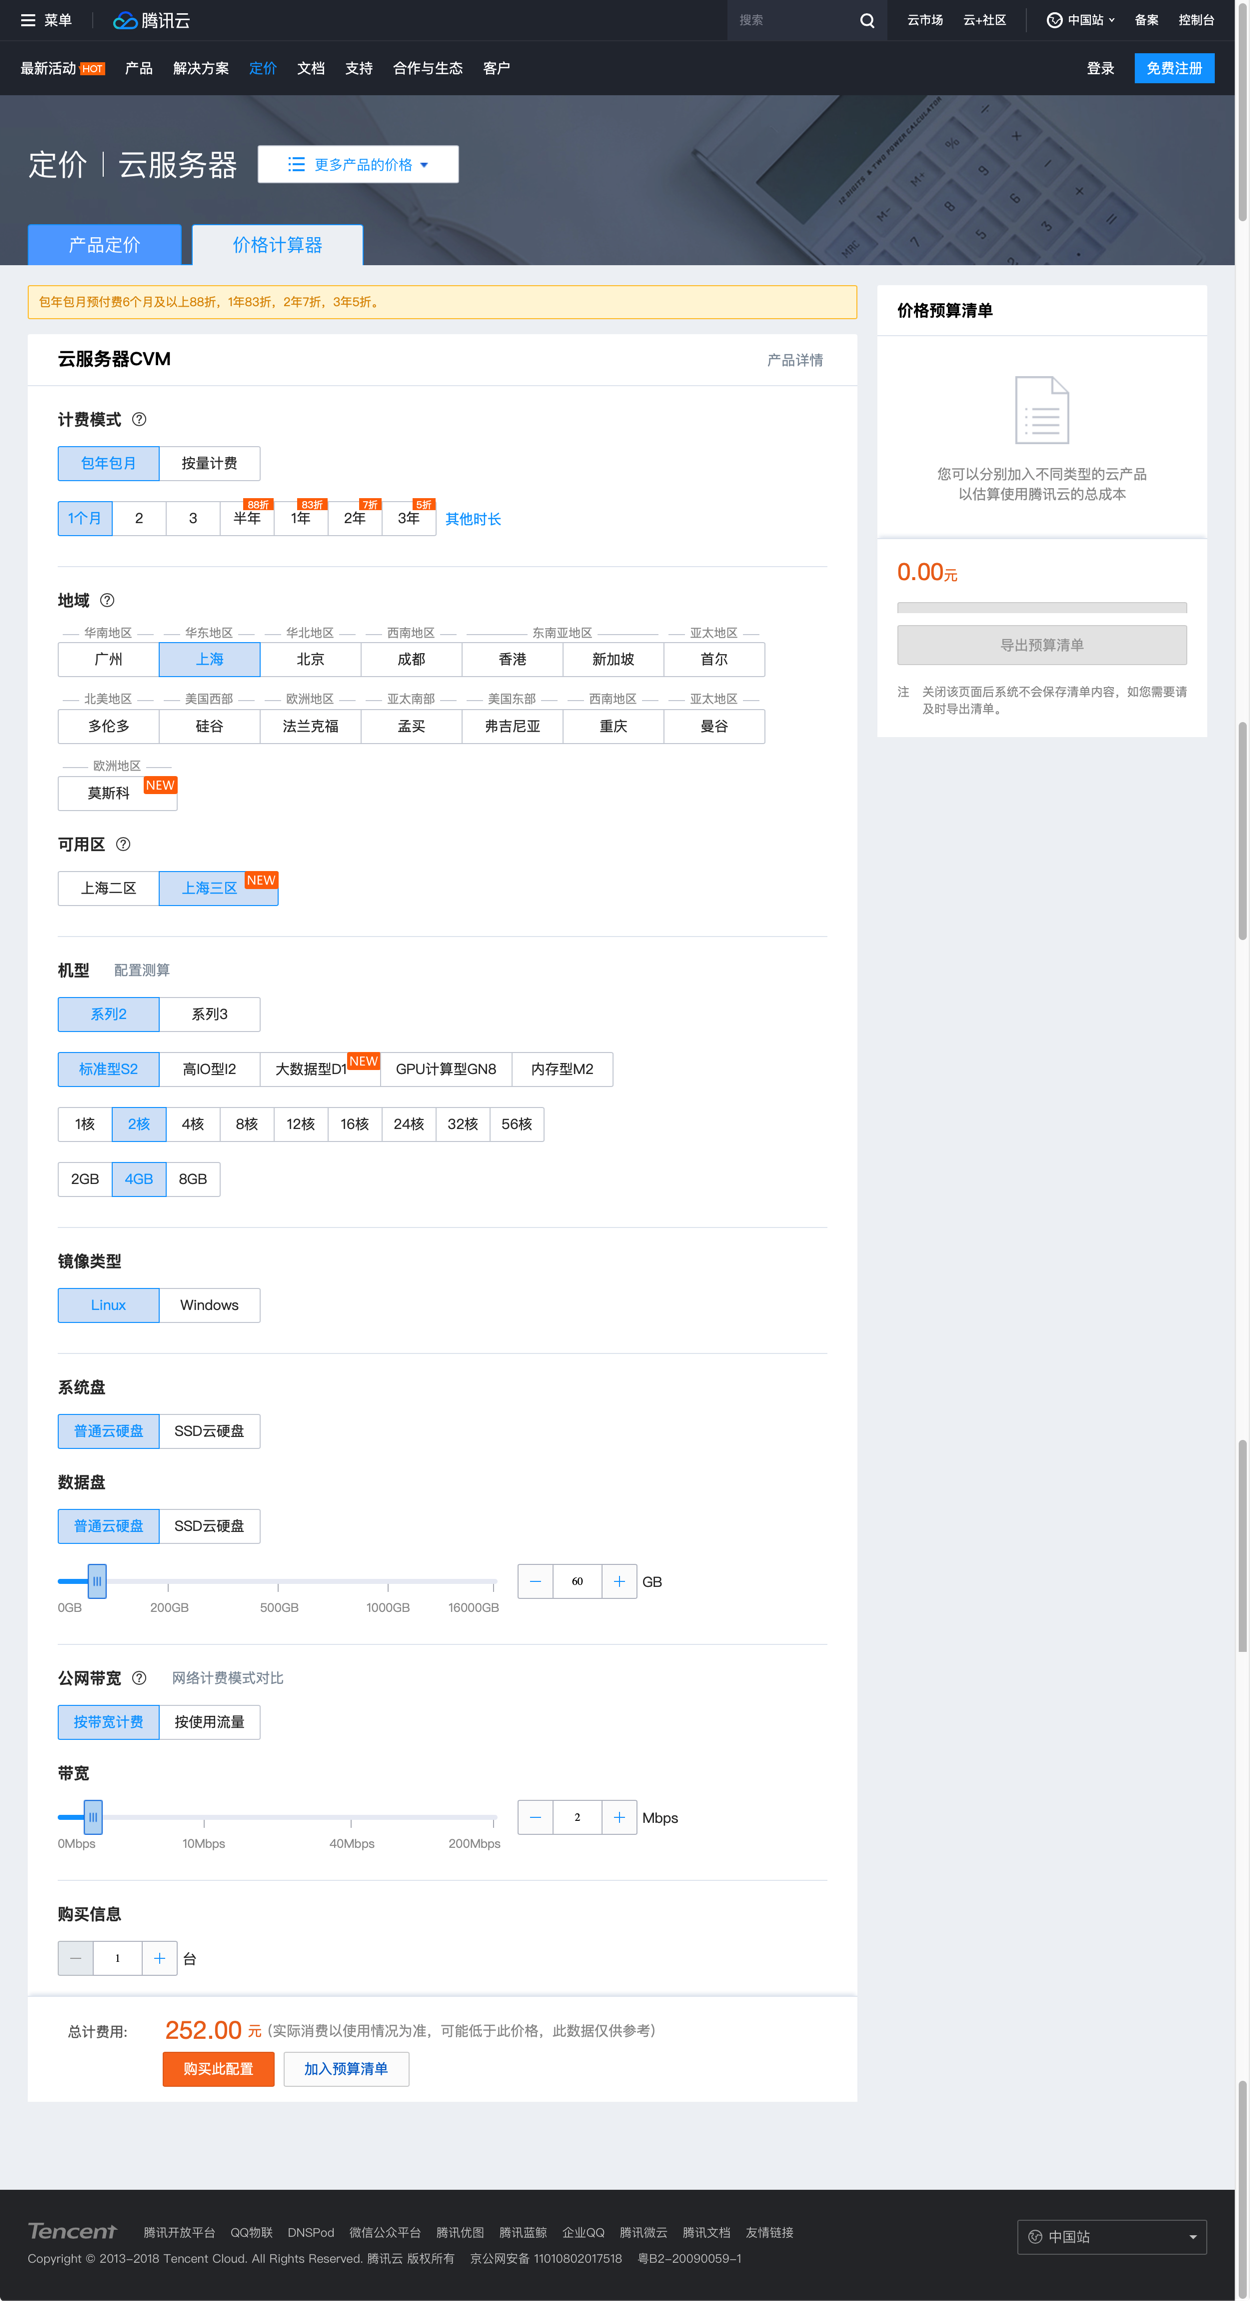Select Windows image type
Screen dimensions: 1250x2302
pos(209,1305)
